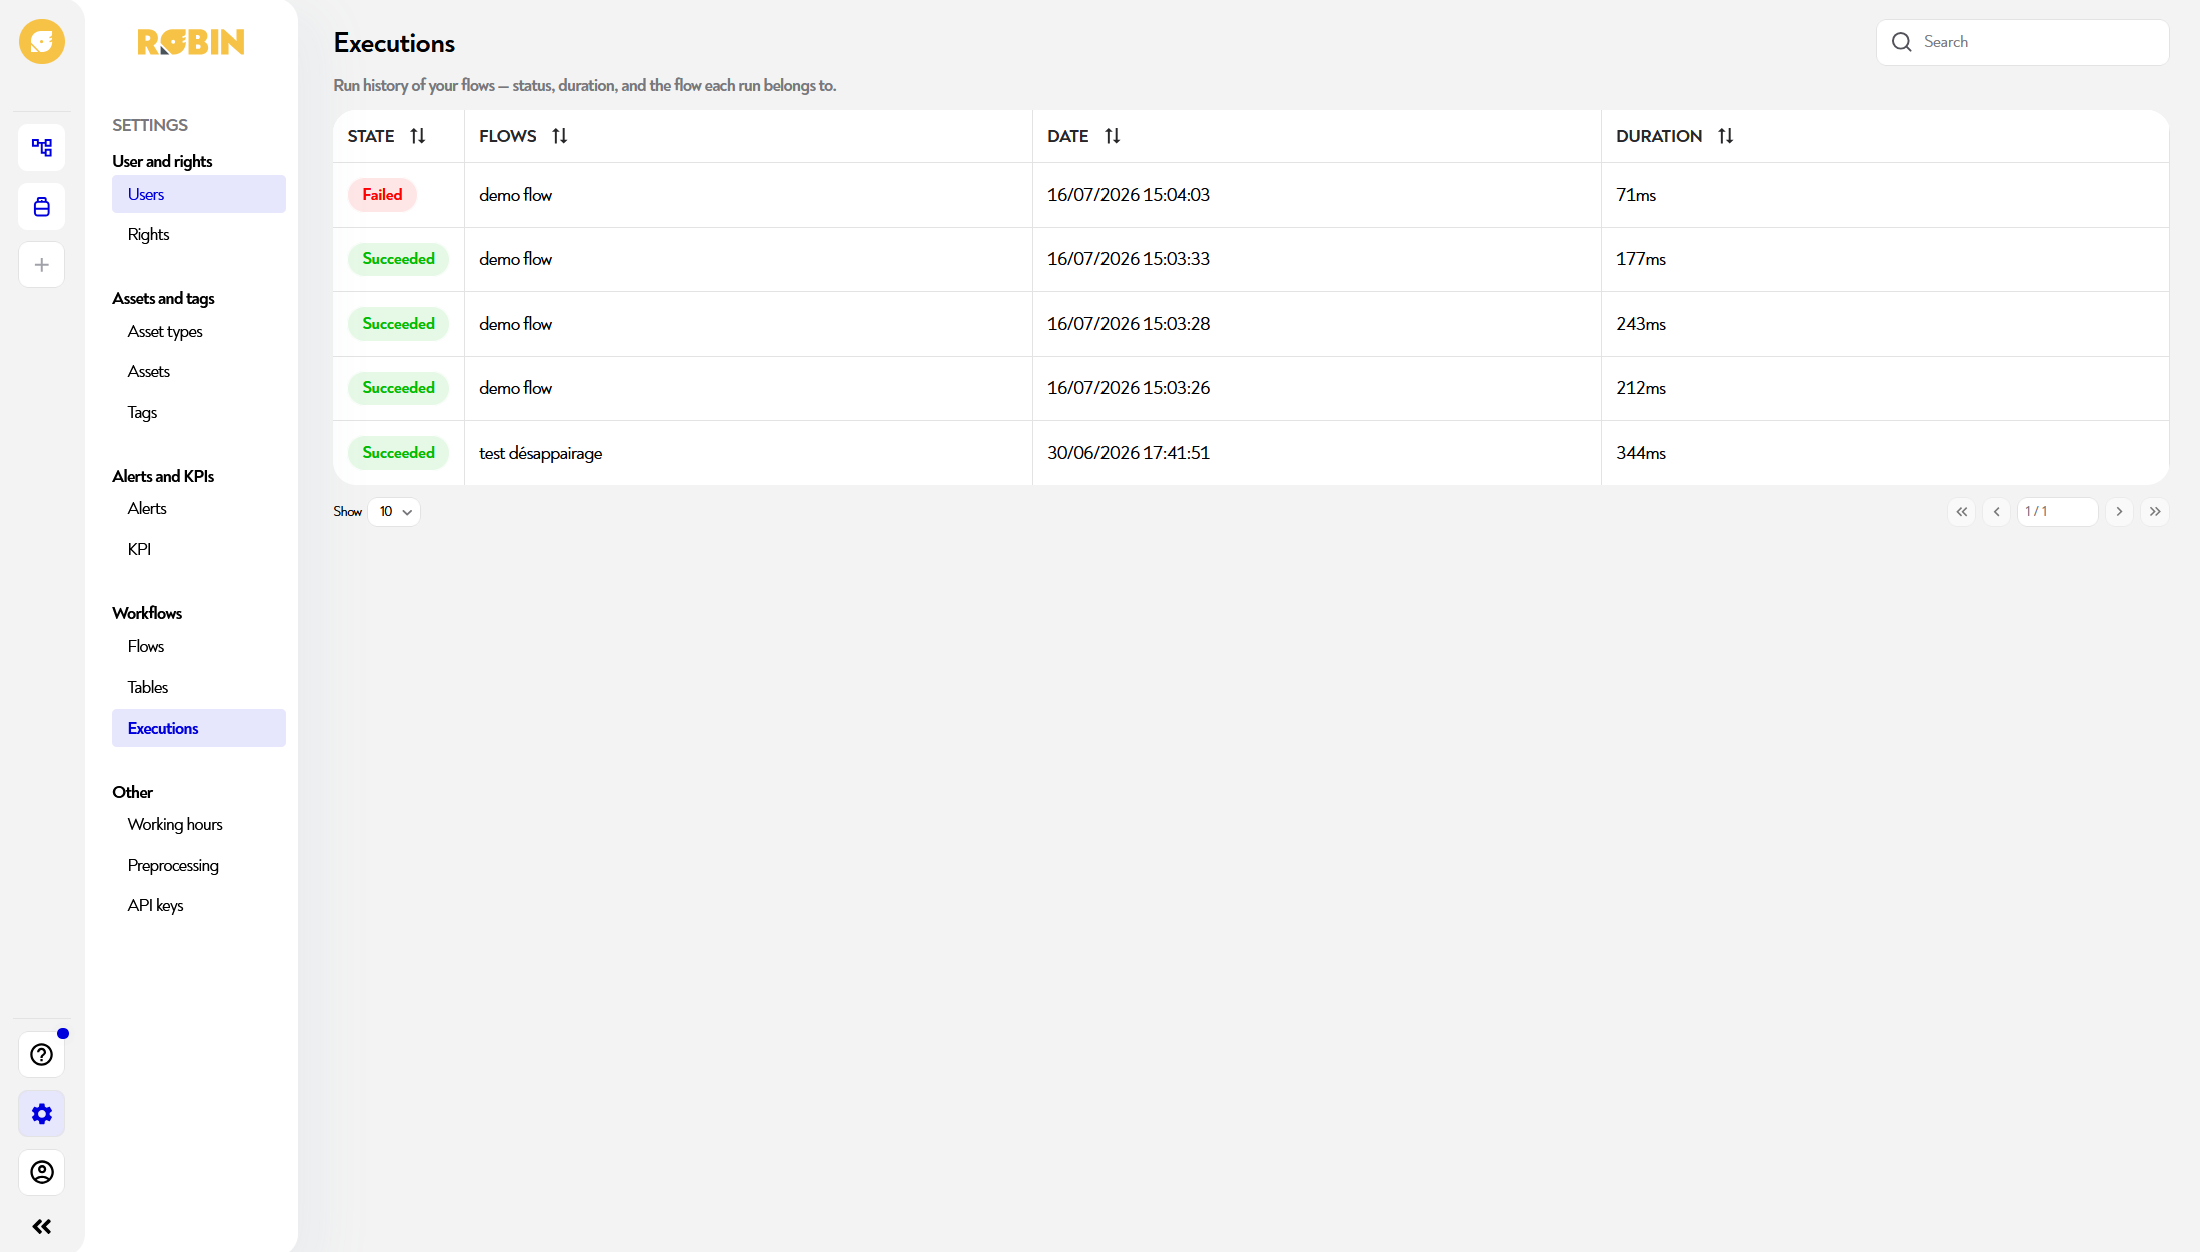Open API keys settings

(199, 905)
